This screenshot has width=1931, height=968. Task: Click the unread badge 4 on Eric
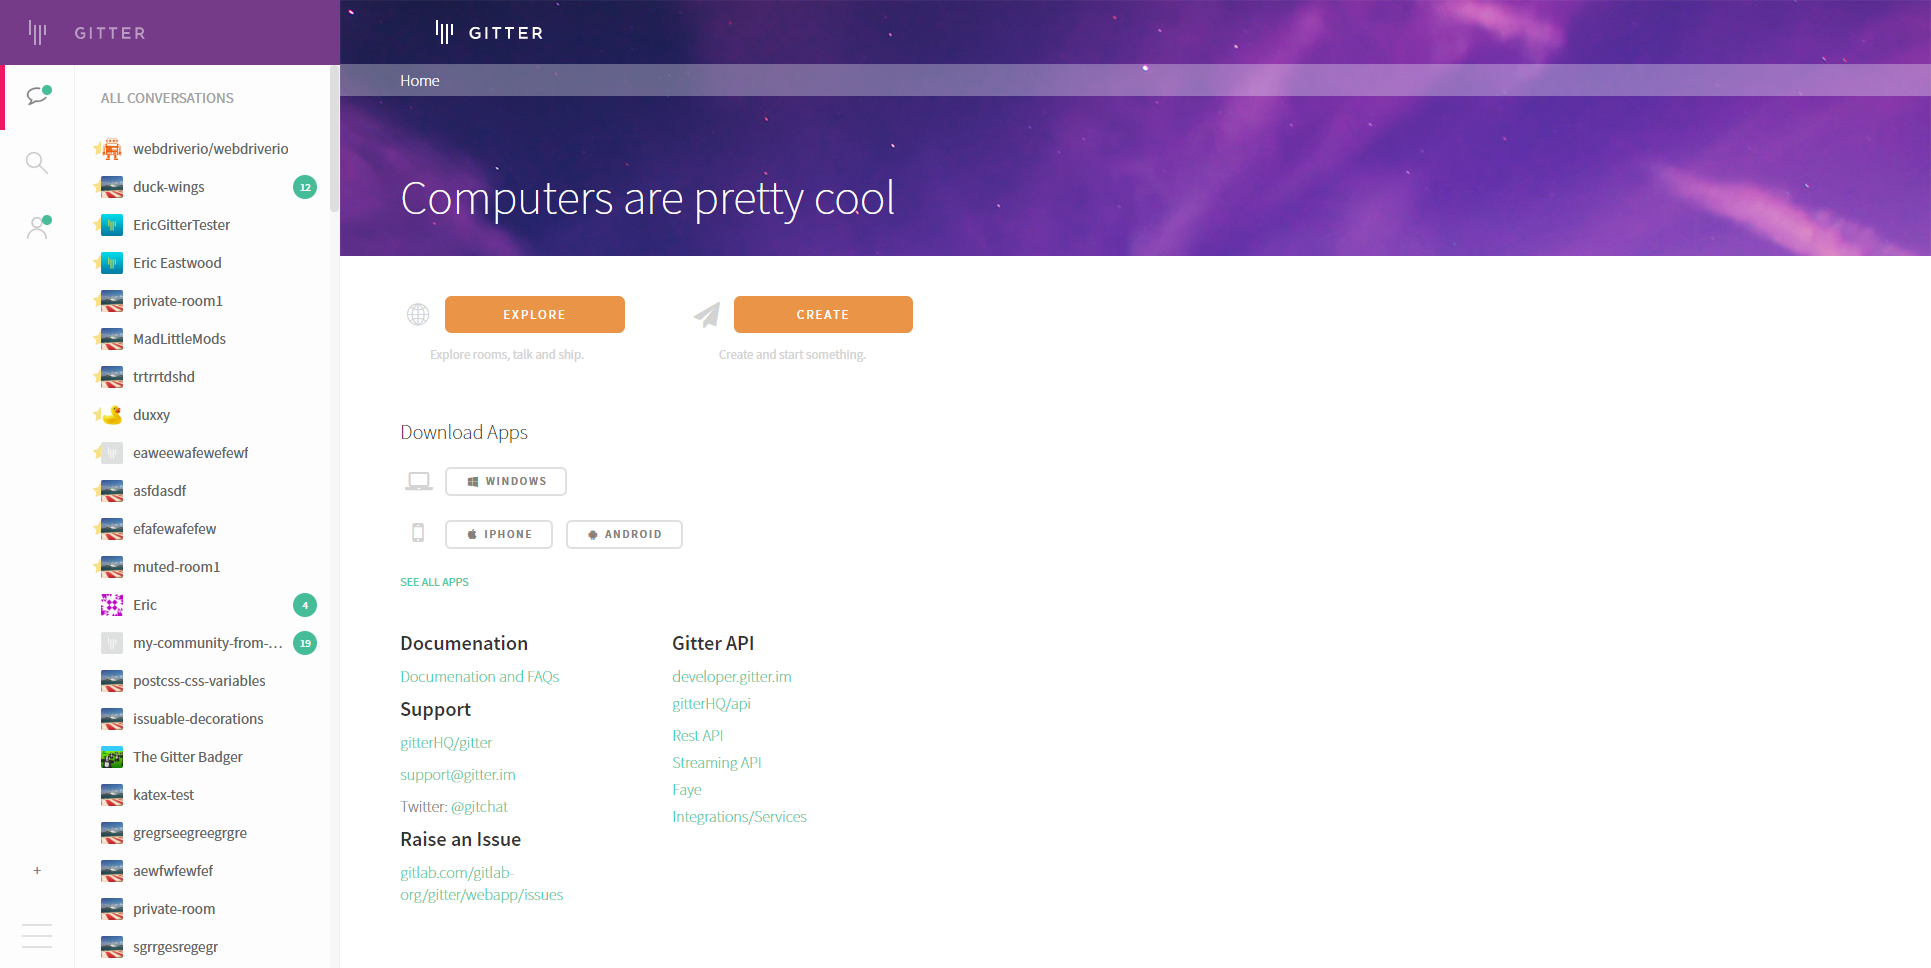click(x=305, y=605)
